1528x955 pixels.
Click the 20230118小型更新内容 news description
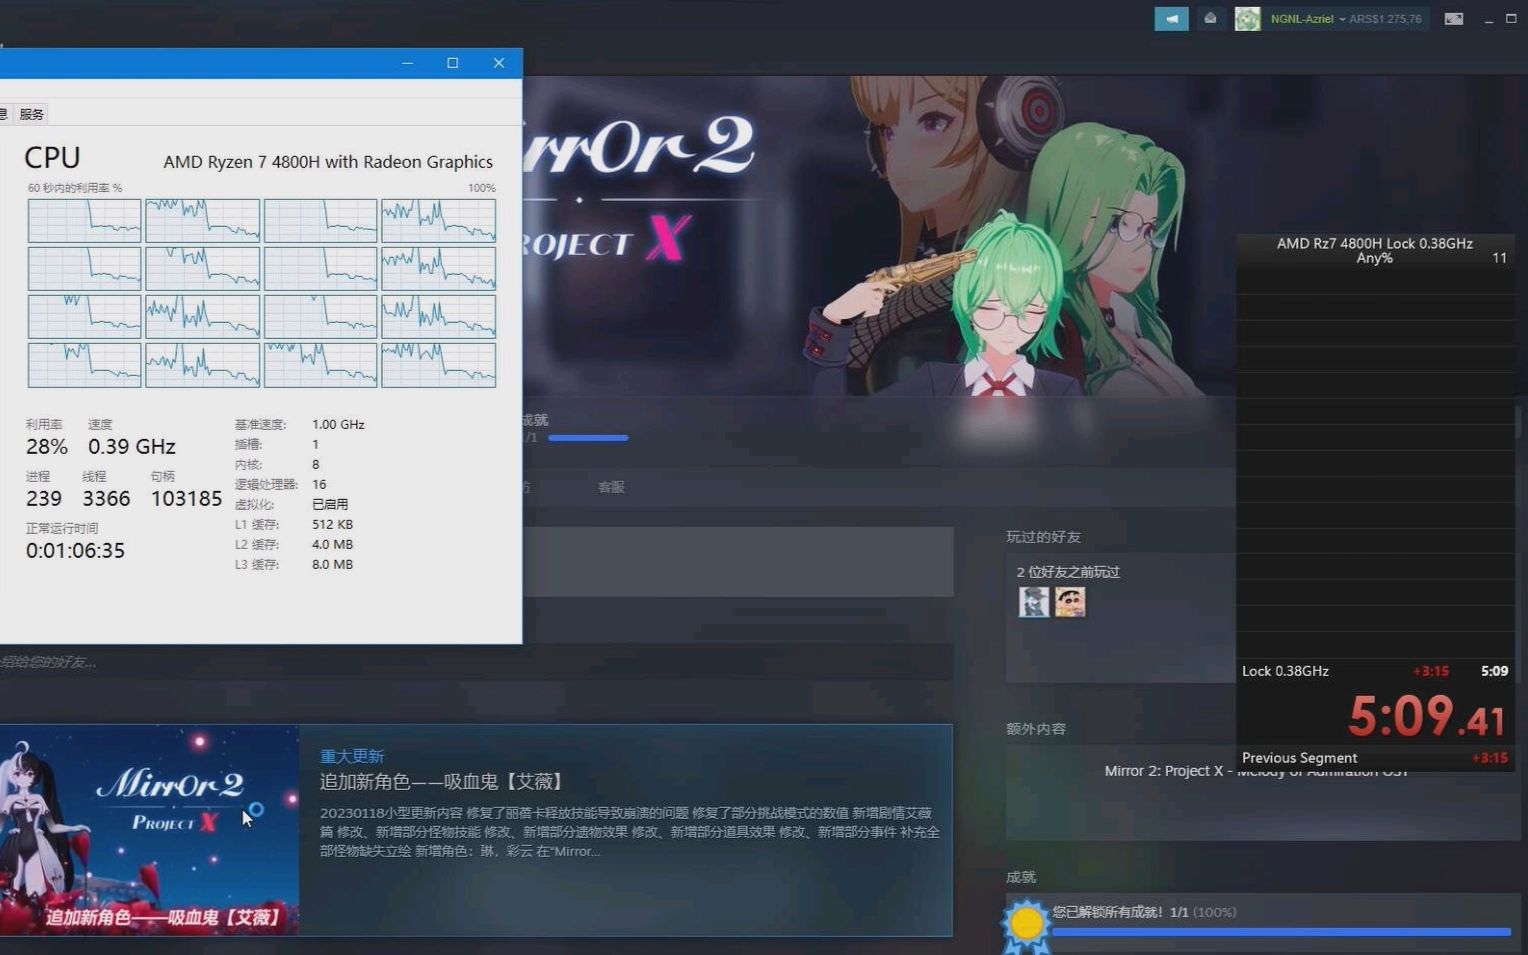[630, 832]
